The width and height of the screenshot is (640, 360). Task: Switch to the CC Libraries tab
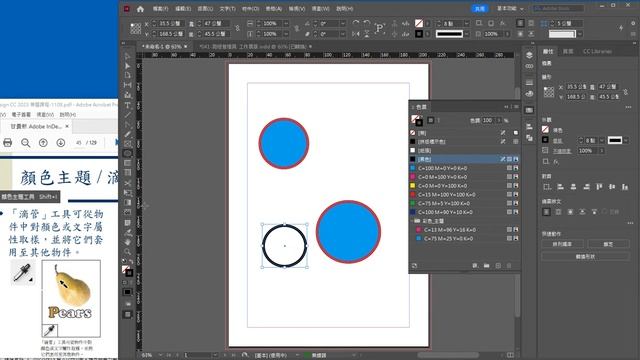coord(597,51)
